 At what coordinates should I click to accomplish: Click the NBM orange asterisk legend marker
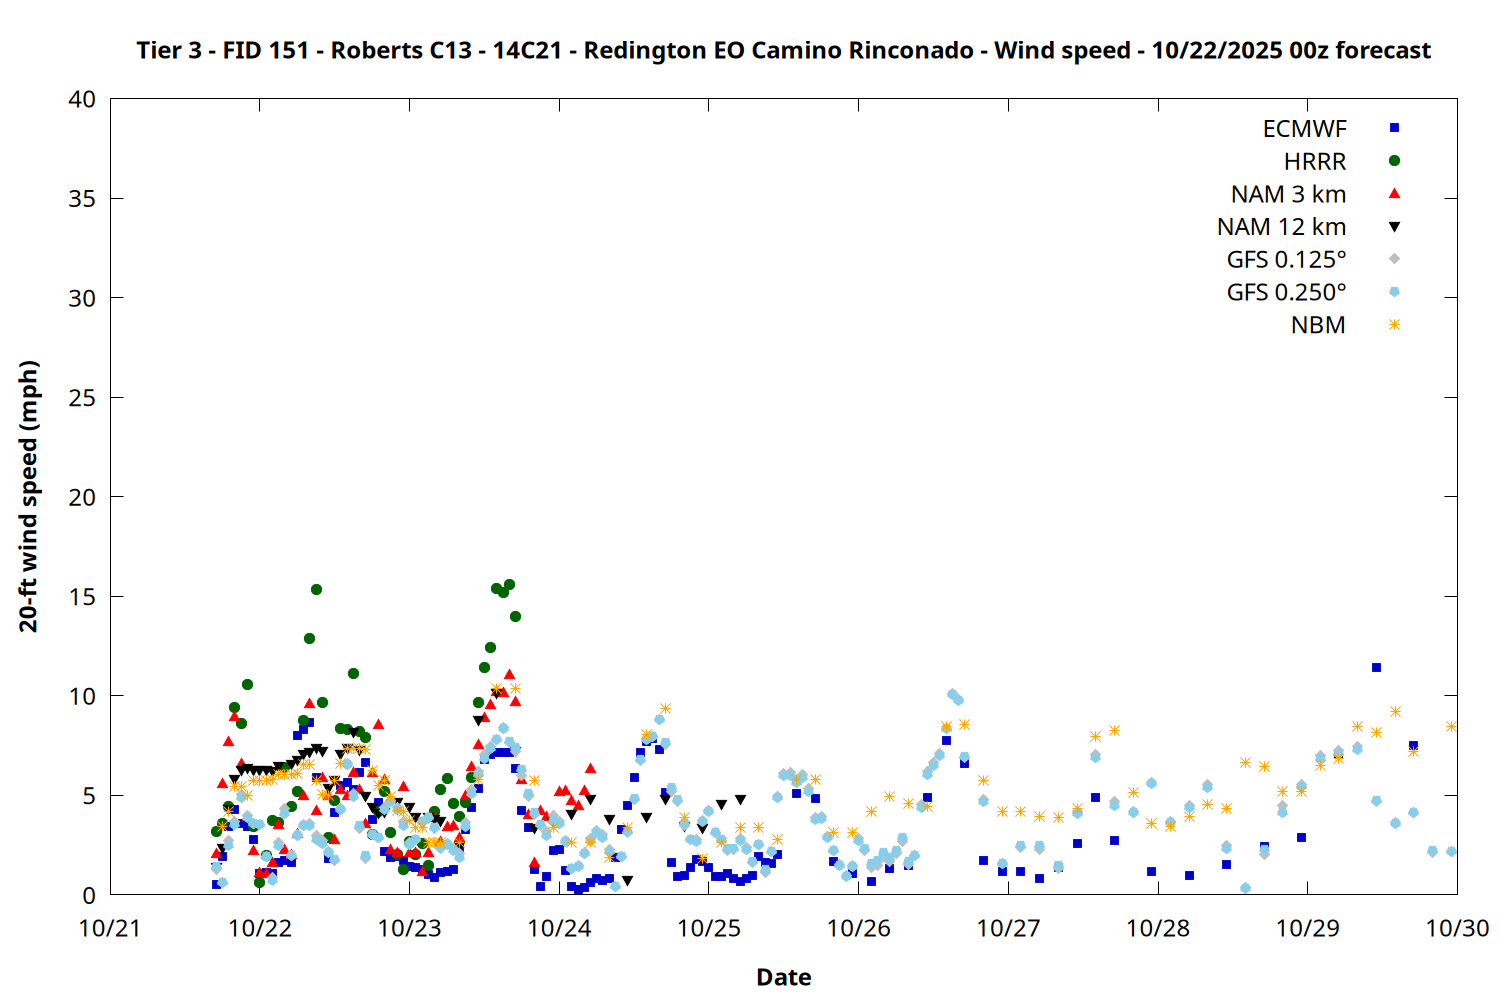point(1394,325)
